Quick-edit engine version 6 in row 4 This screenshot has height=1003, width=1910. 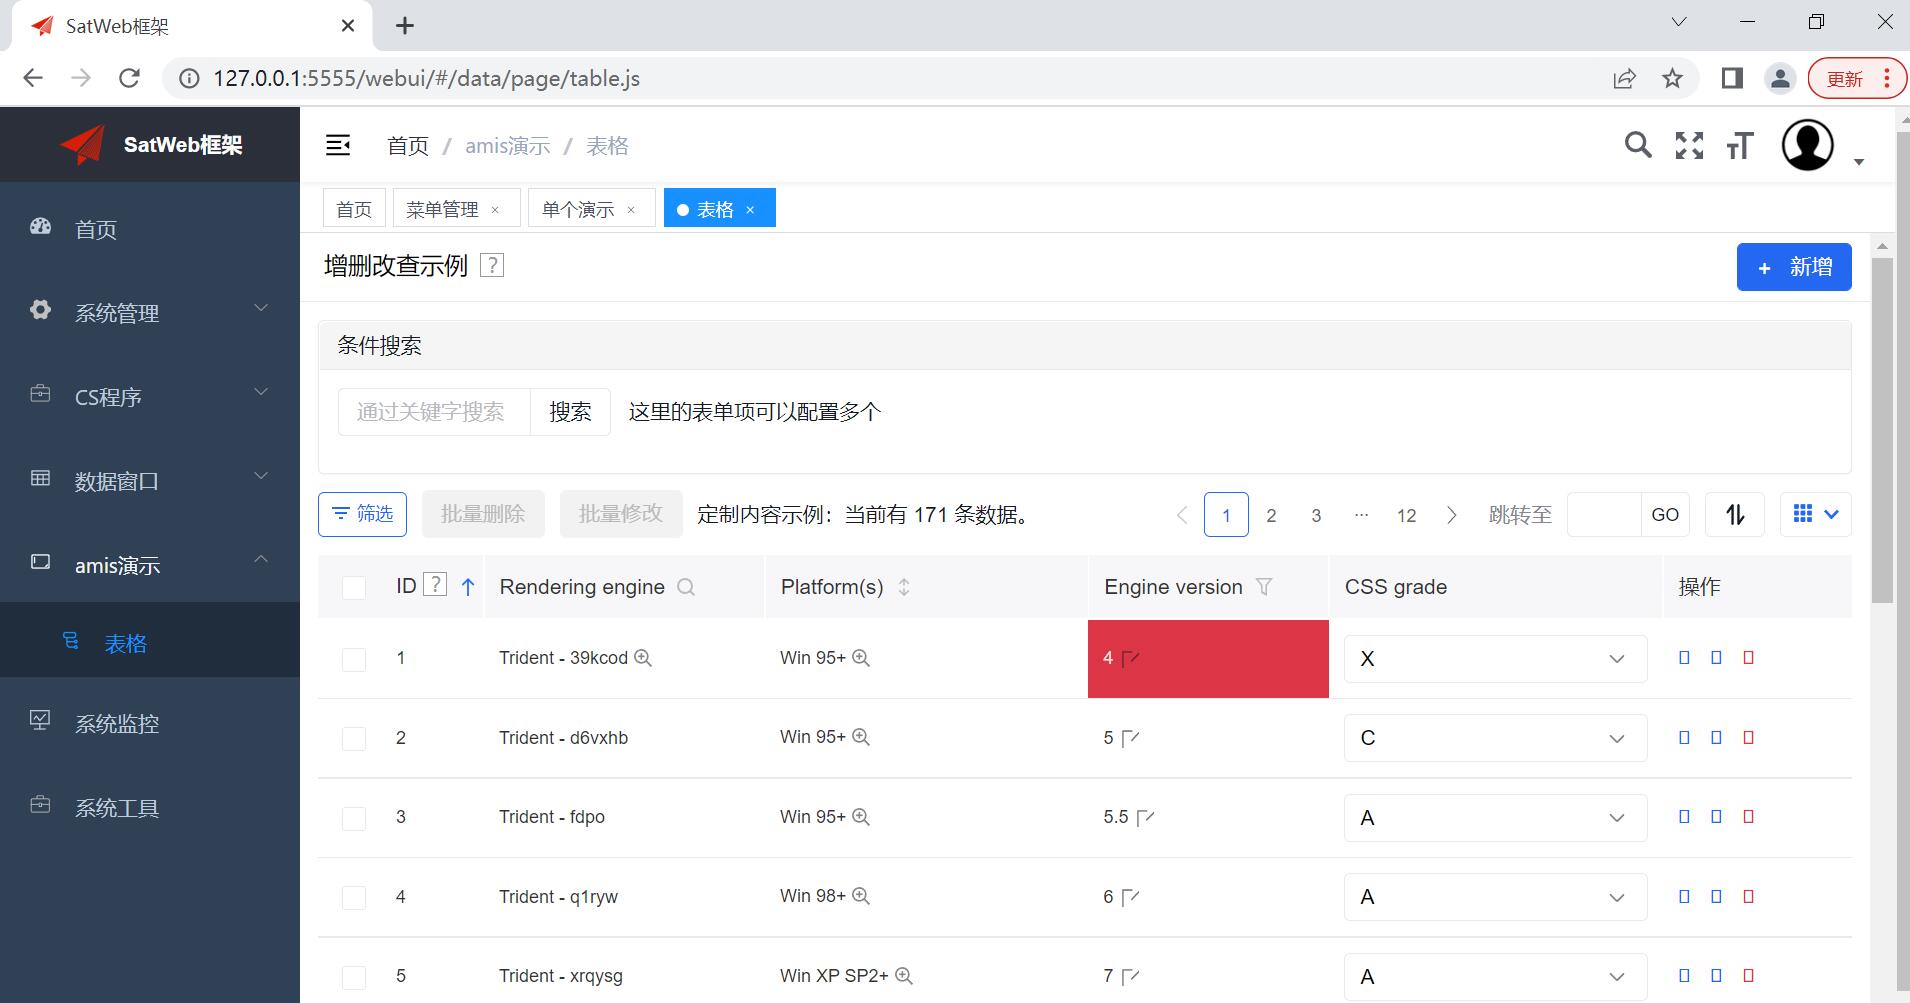pos(1131,897)
